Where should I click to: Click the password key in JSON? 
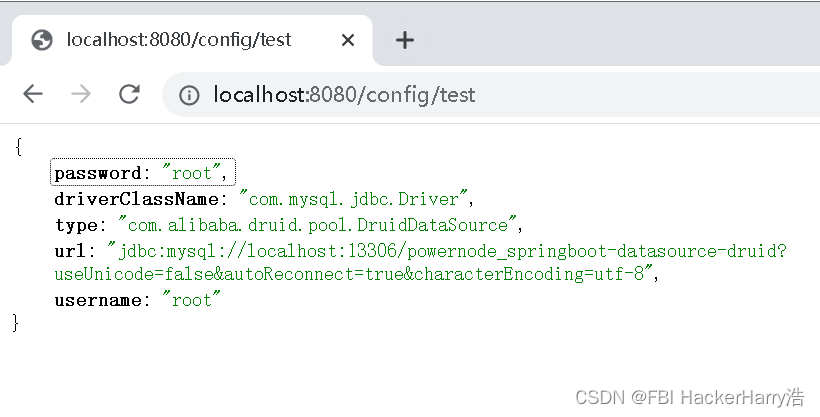[x=97, y=173]
